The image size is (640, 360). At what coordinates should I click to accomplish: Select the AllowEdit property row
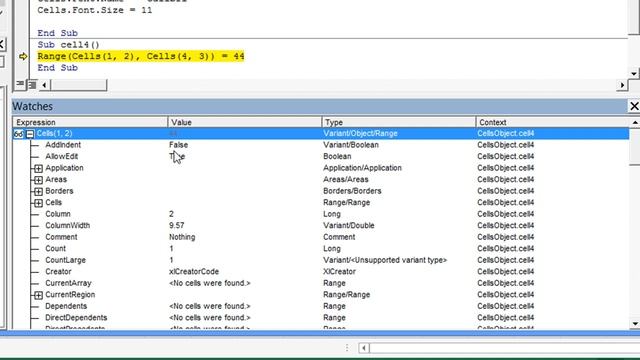321,156
